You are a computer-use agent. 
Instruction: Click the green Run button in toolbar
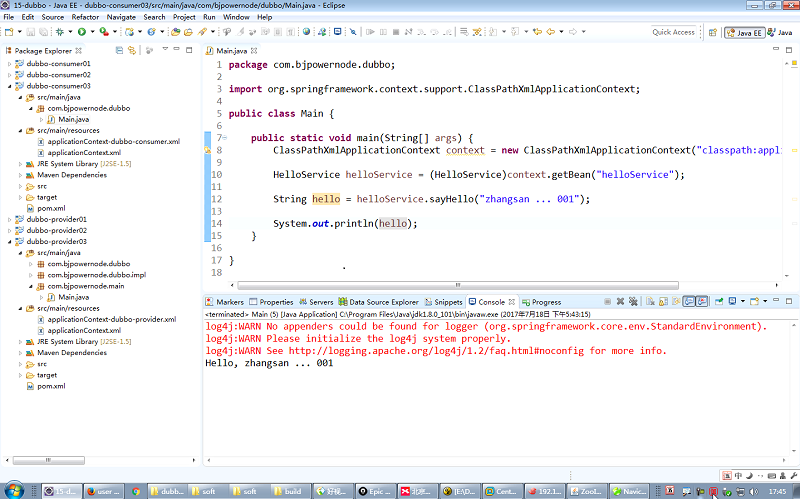tap(82, 32)
